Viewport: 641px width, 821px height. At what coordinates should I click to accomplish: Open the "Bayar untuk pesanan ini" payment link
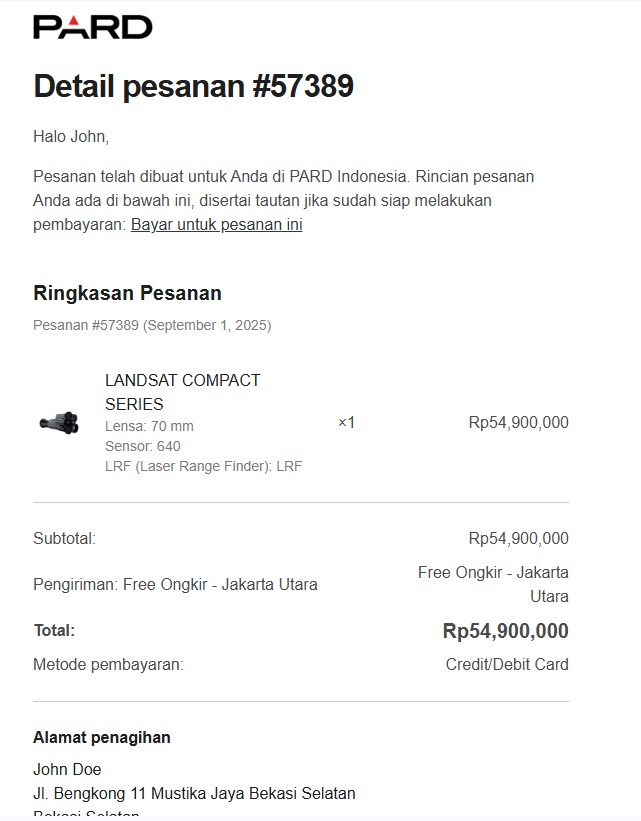(216, 224)
